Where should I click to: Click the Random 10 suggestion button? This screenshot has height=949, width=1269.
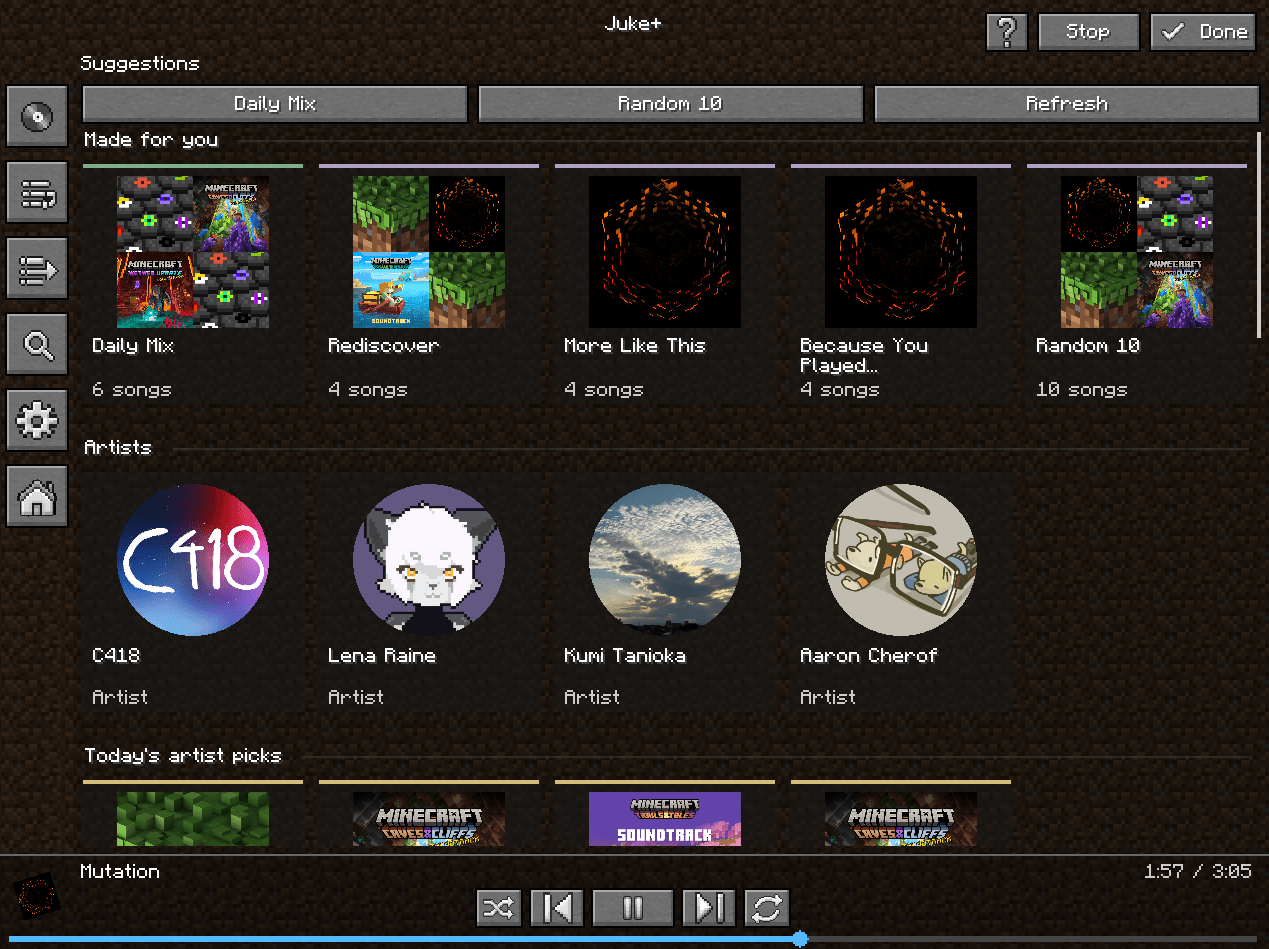671,104
